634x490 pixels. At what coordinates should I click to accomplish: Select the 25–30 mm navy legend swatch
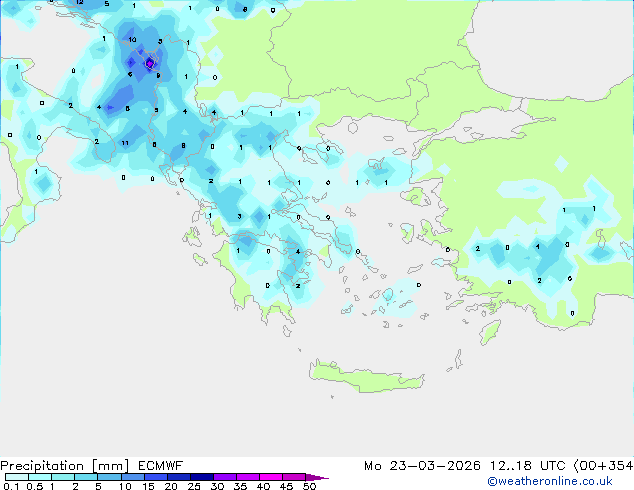coord(201,477)
